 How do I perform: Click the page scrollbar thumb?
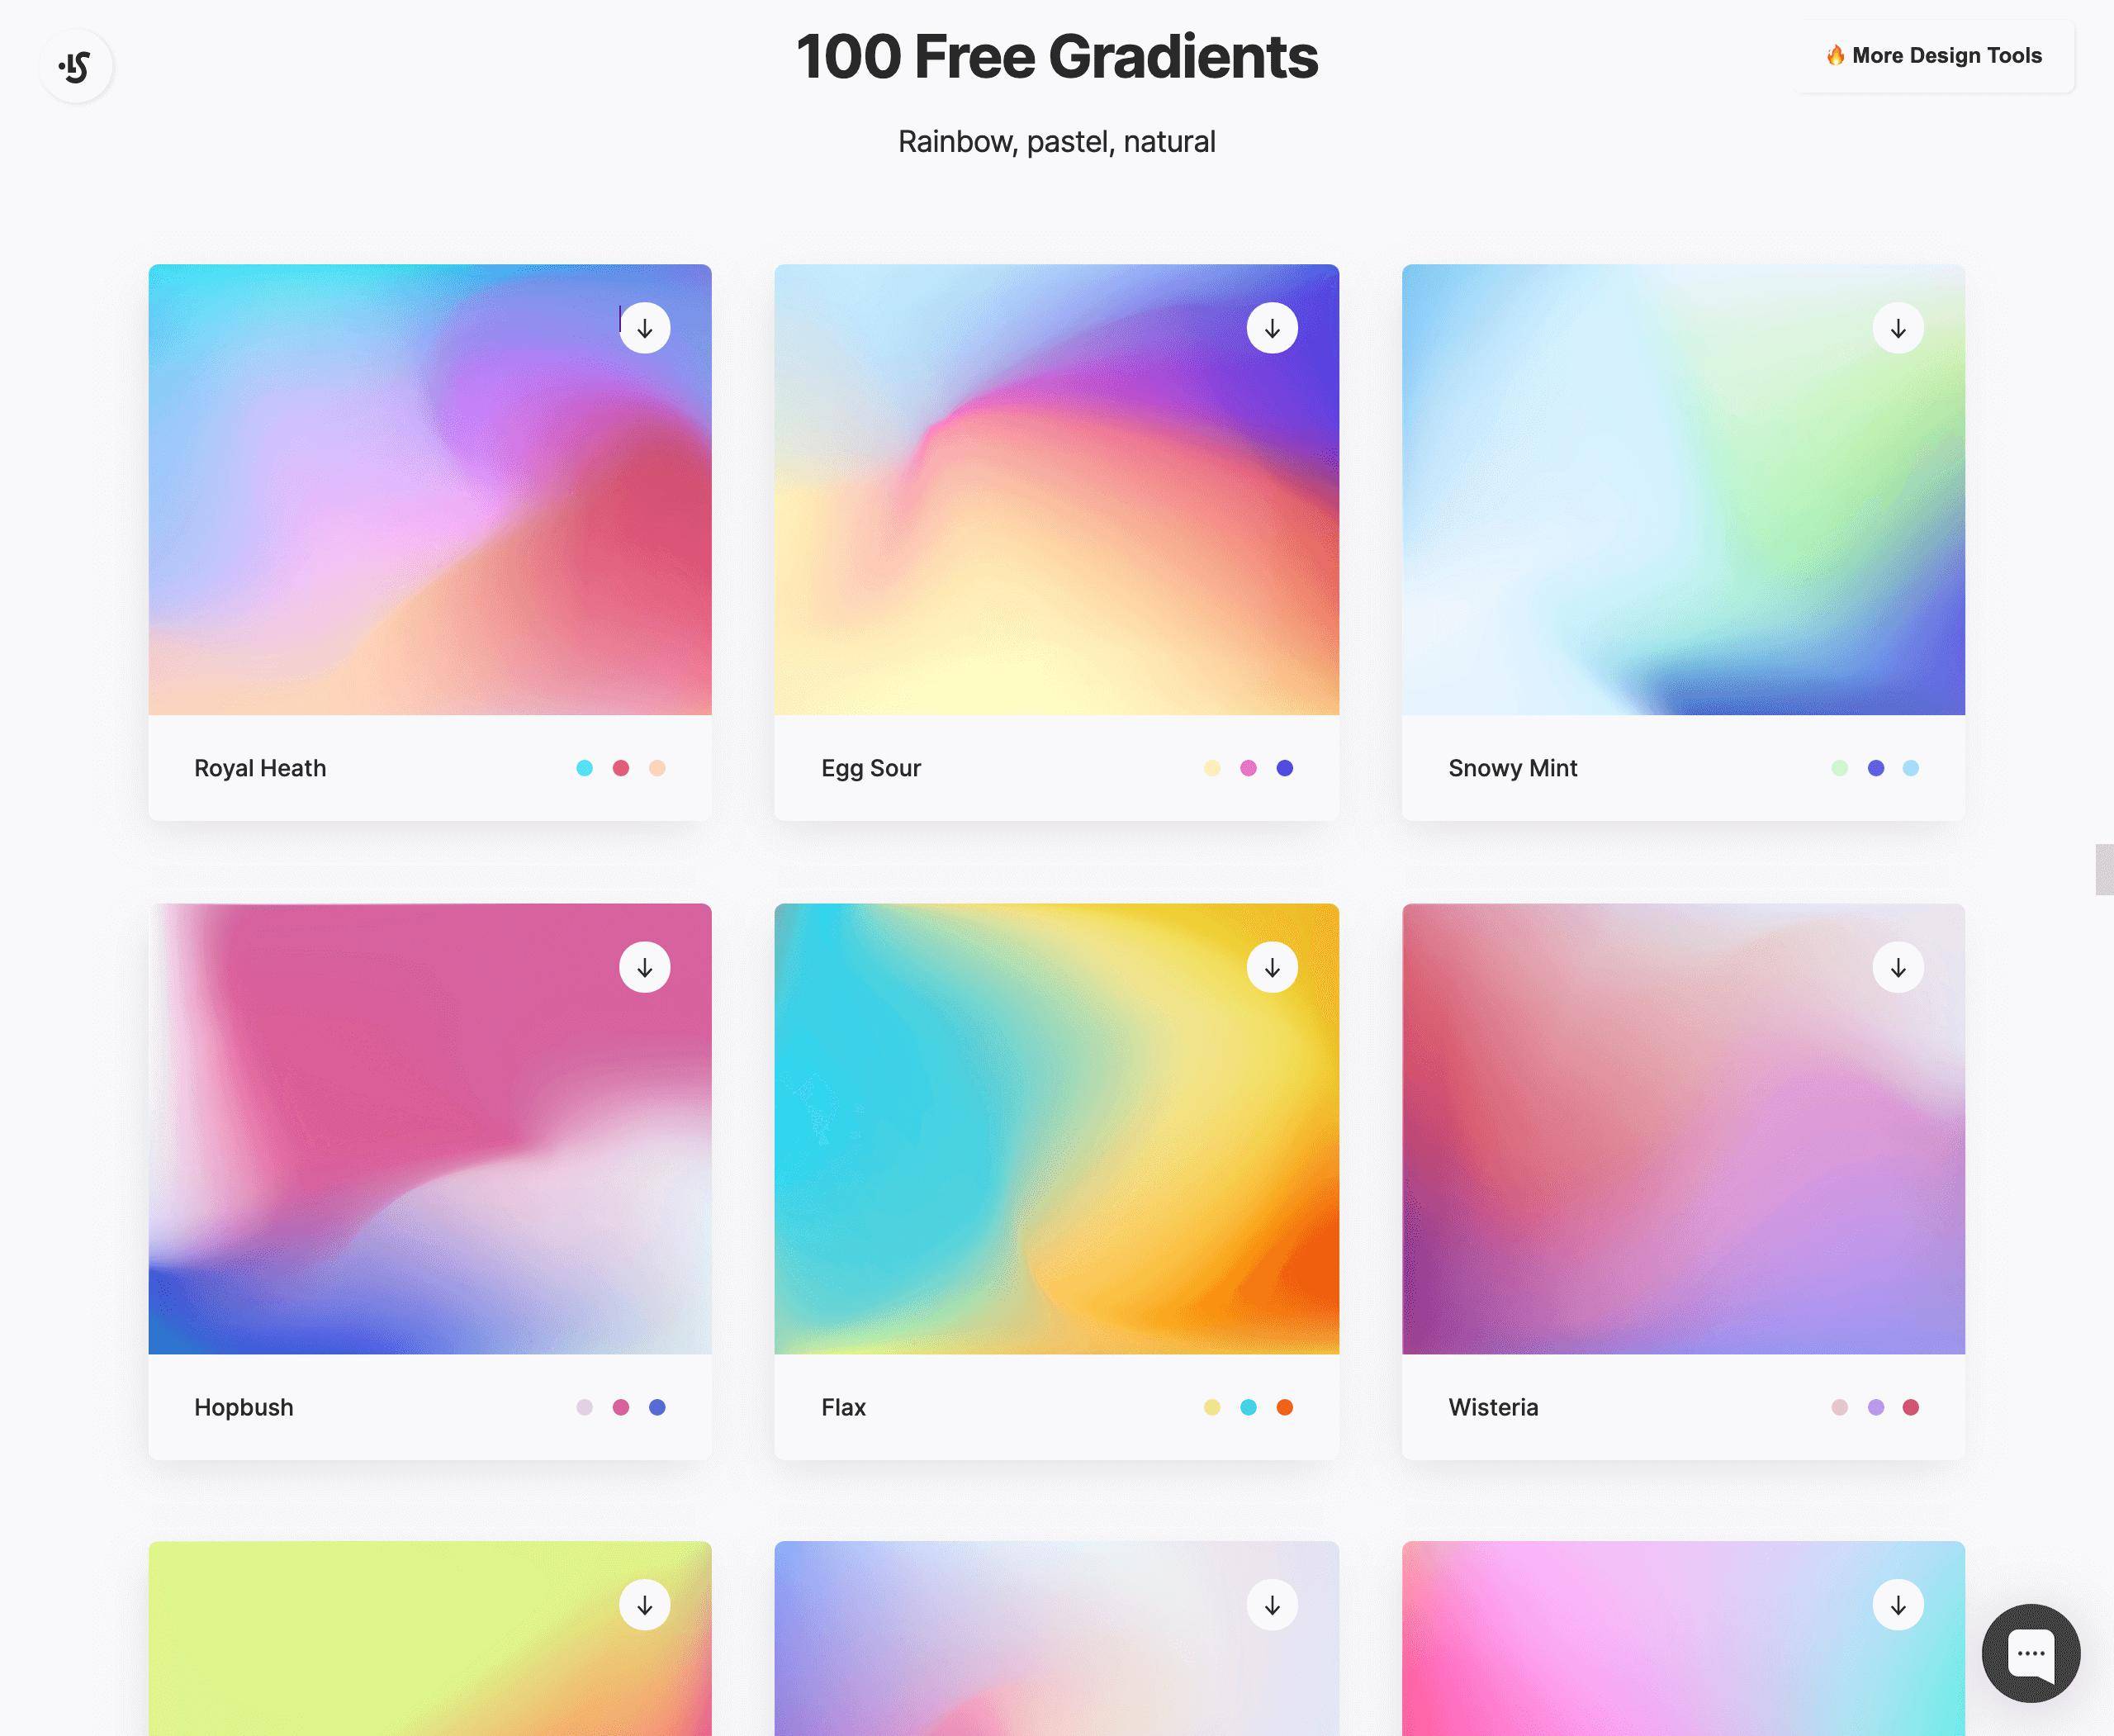(2104, 869)
